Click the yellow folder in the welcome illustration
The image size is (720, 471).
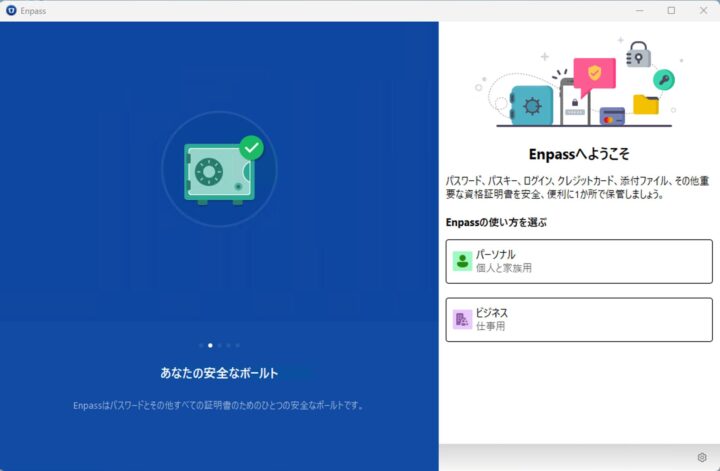pyautogui.click(x=646, y=104)
